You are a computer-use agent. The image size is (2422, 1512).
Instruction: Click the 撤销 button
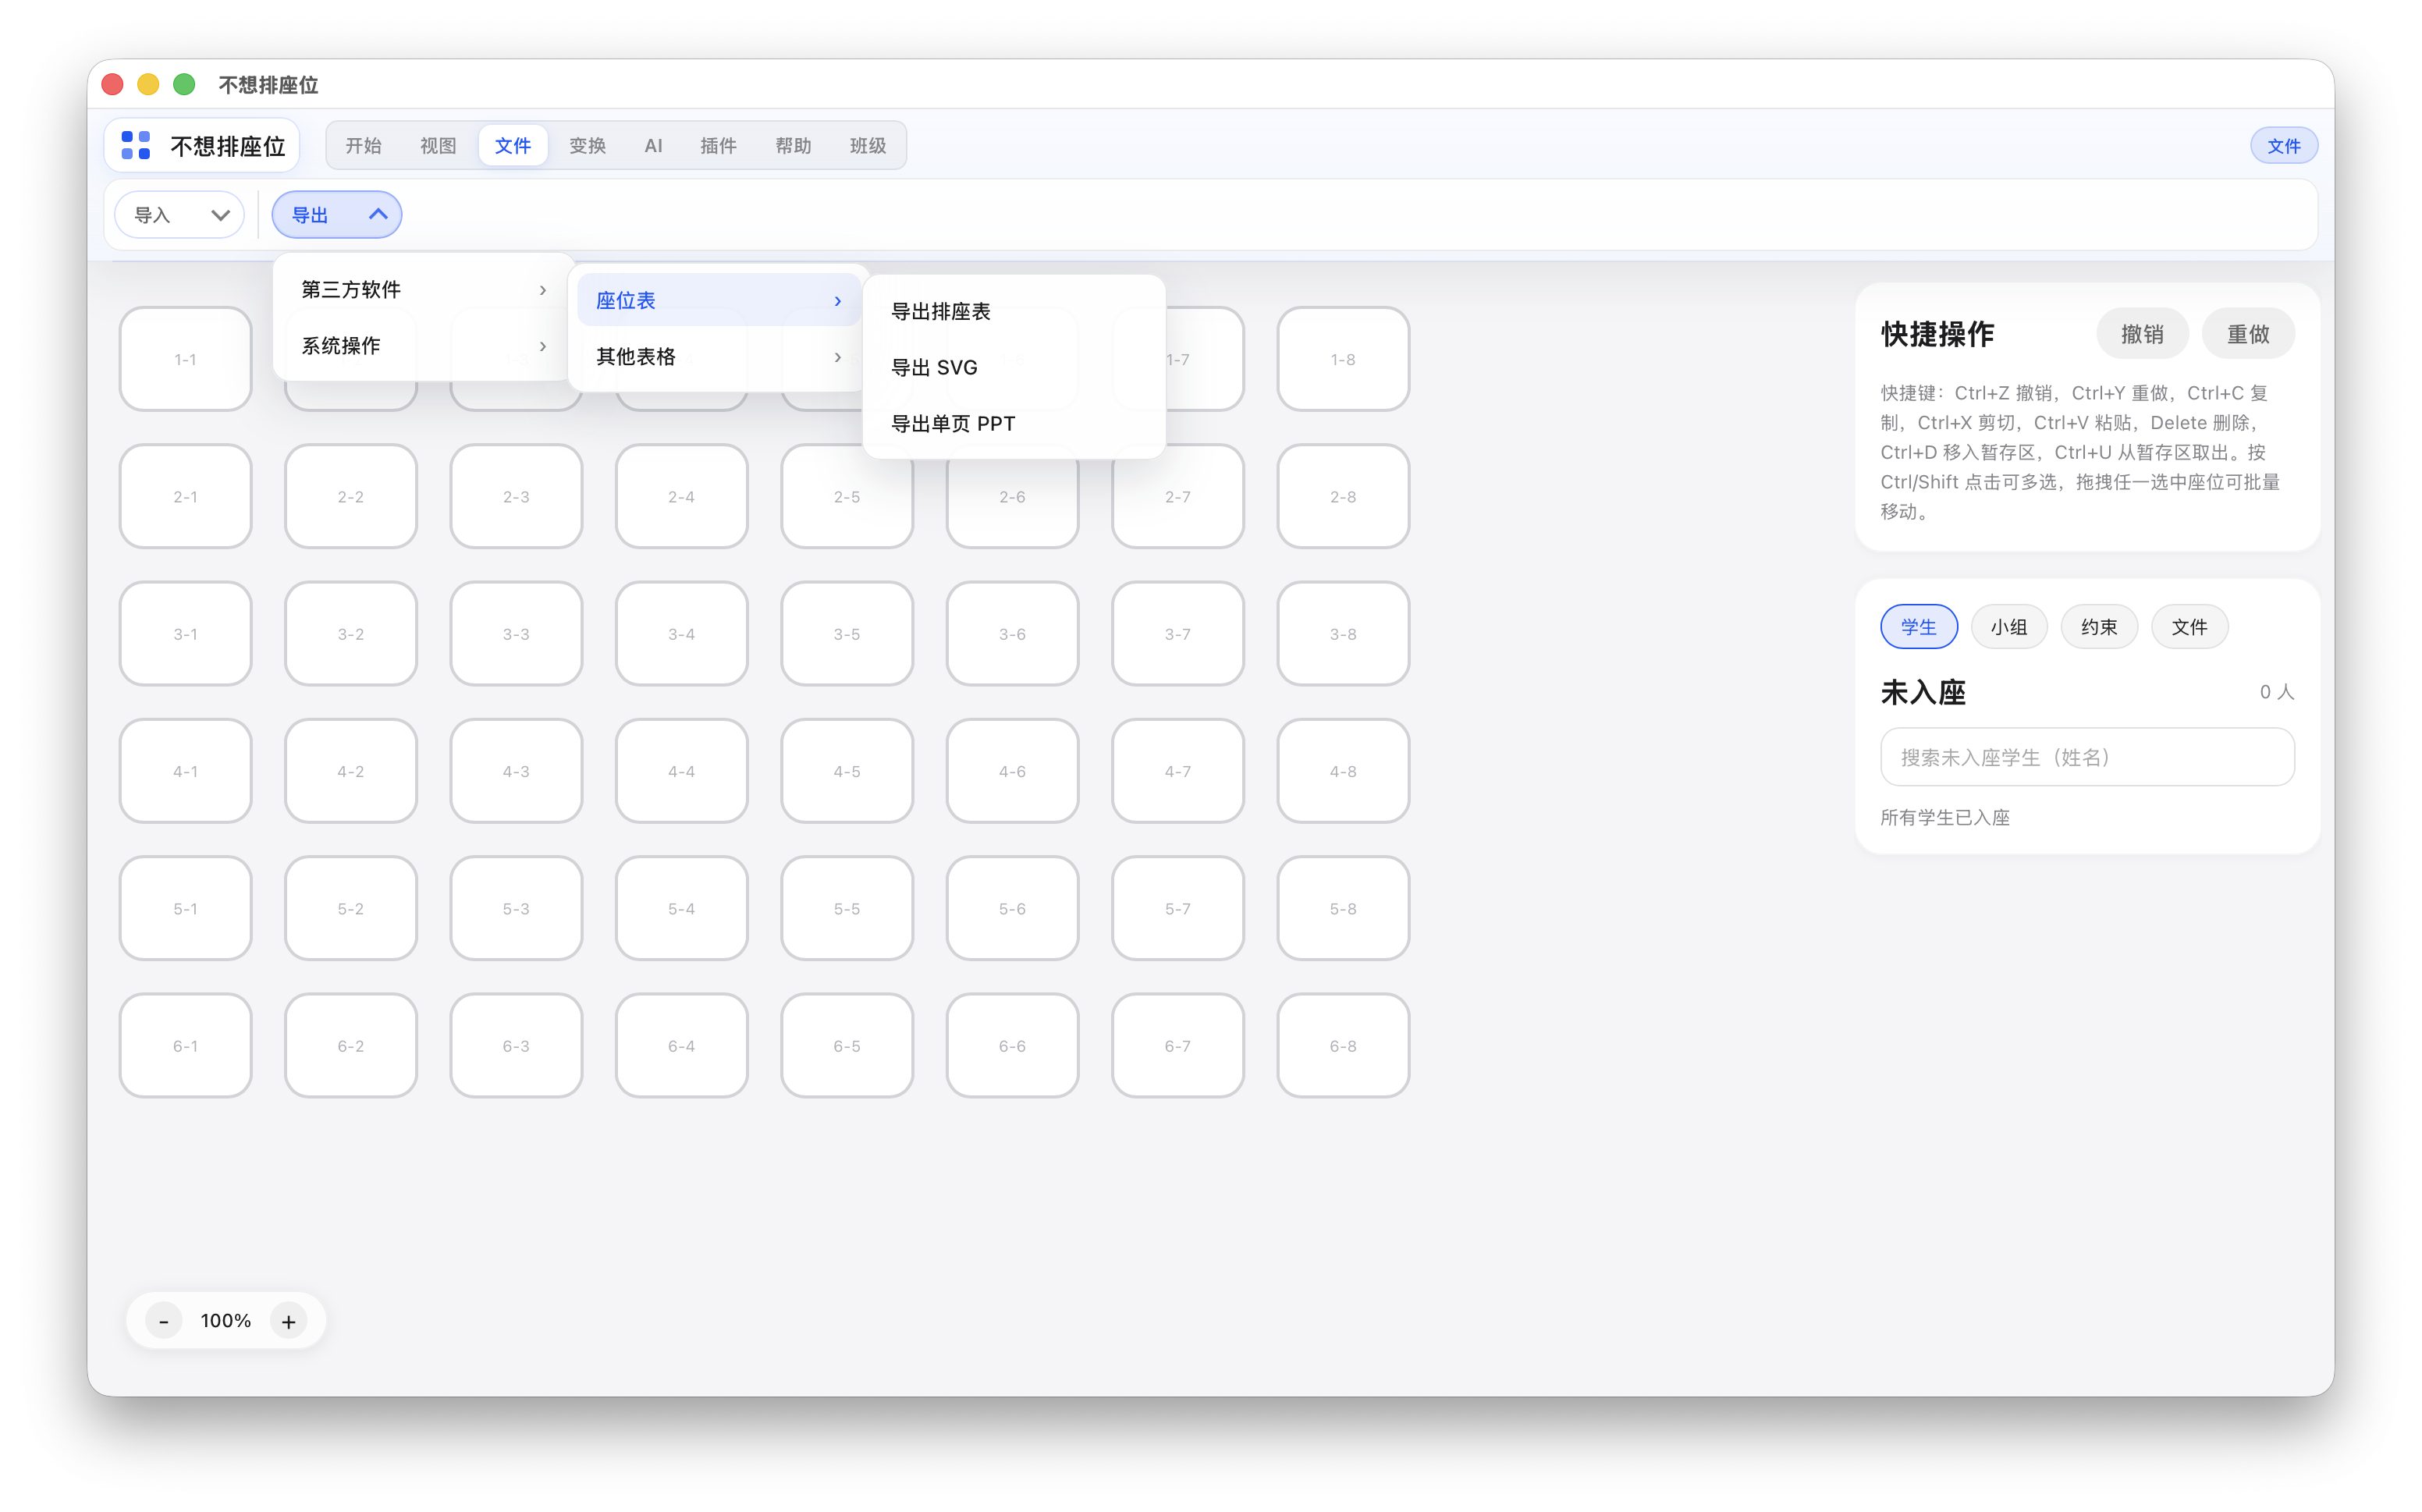coord(2142,334)
